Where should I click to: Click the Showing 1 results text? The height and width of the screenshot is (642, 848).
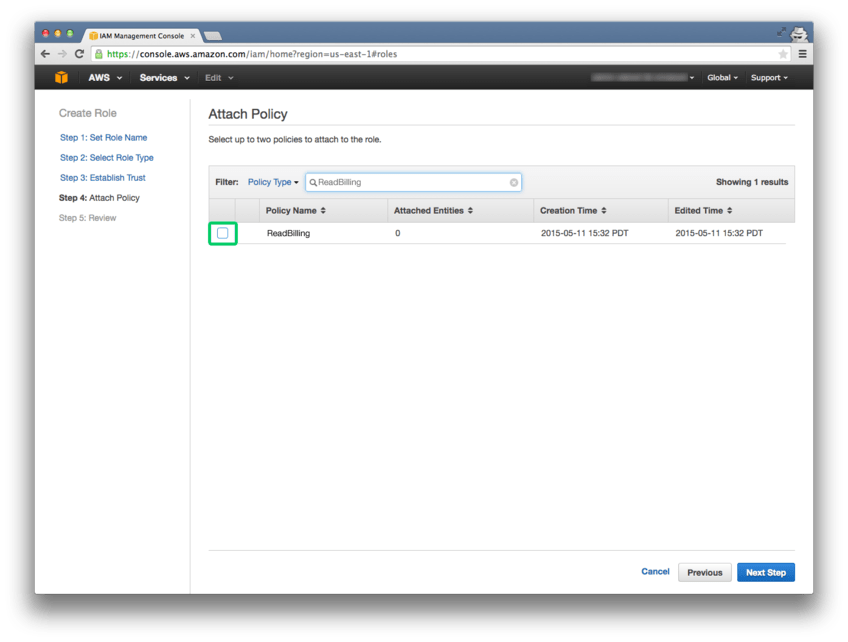click(752, 182)
